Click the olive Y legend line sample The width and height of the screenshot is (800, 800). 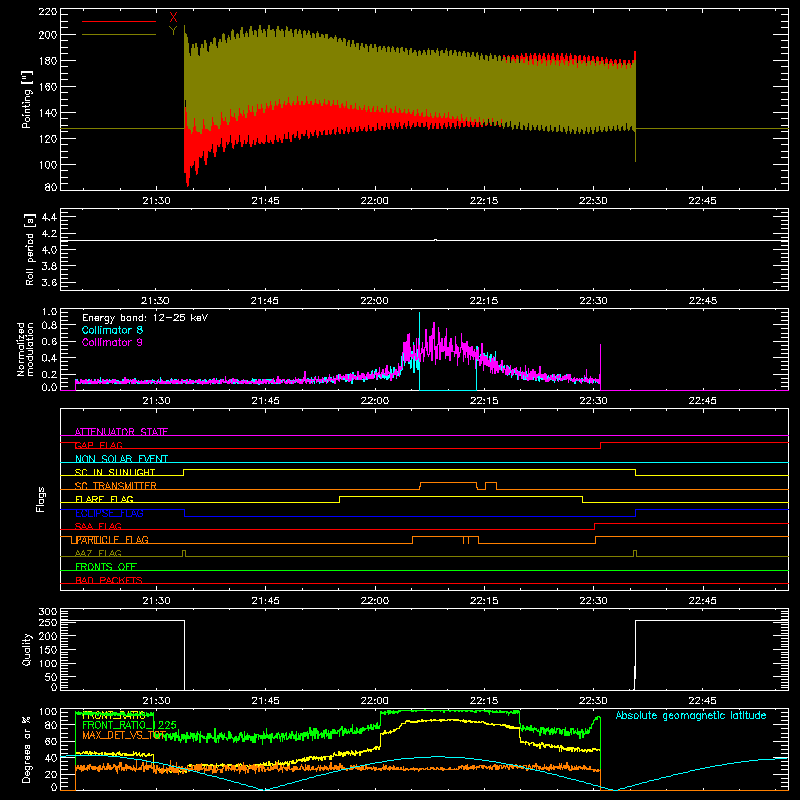click(119, 35)
